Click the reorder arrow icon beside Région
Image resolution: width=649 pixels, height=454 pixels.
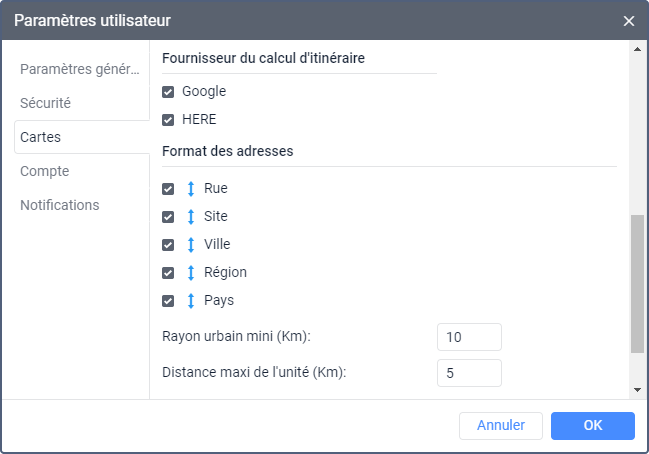(x=191, y=273)
